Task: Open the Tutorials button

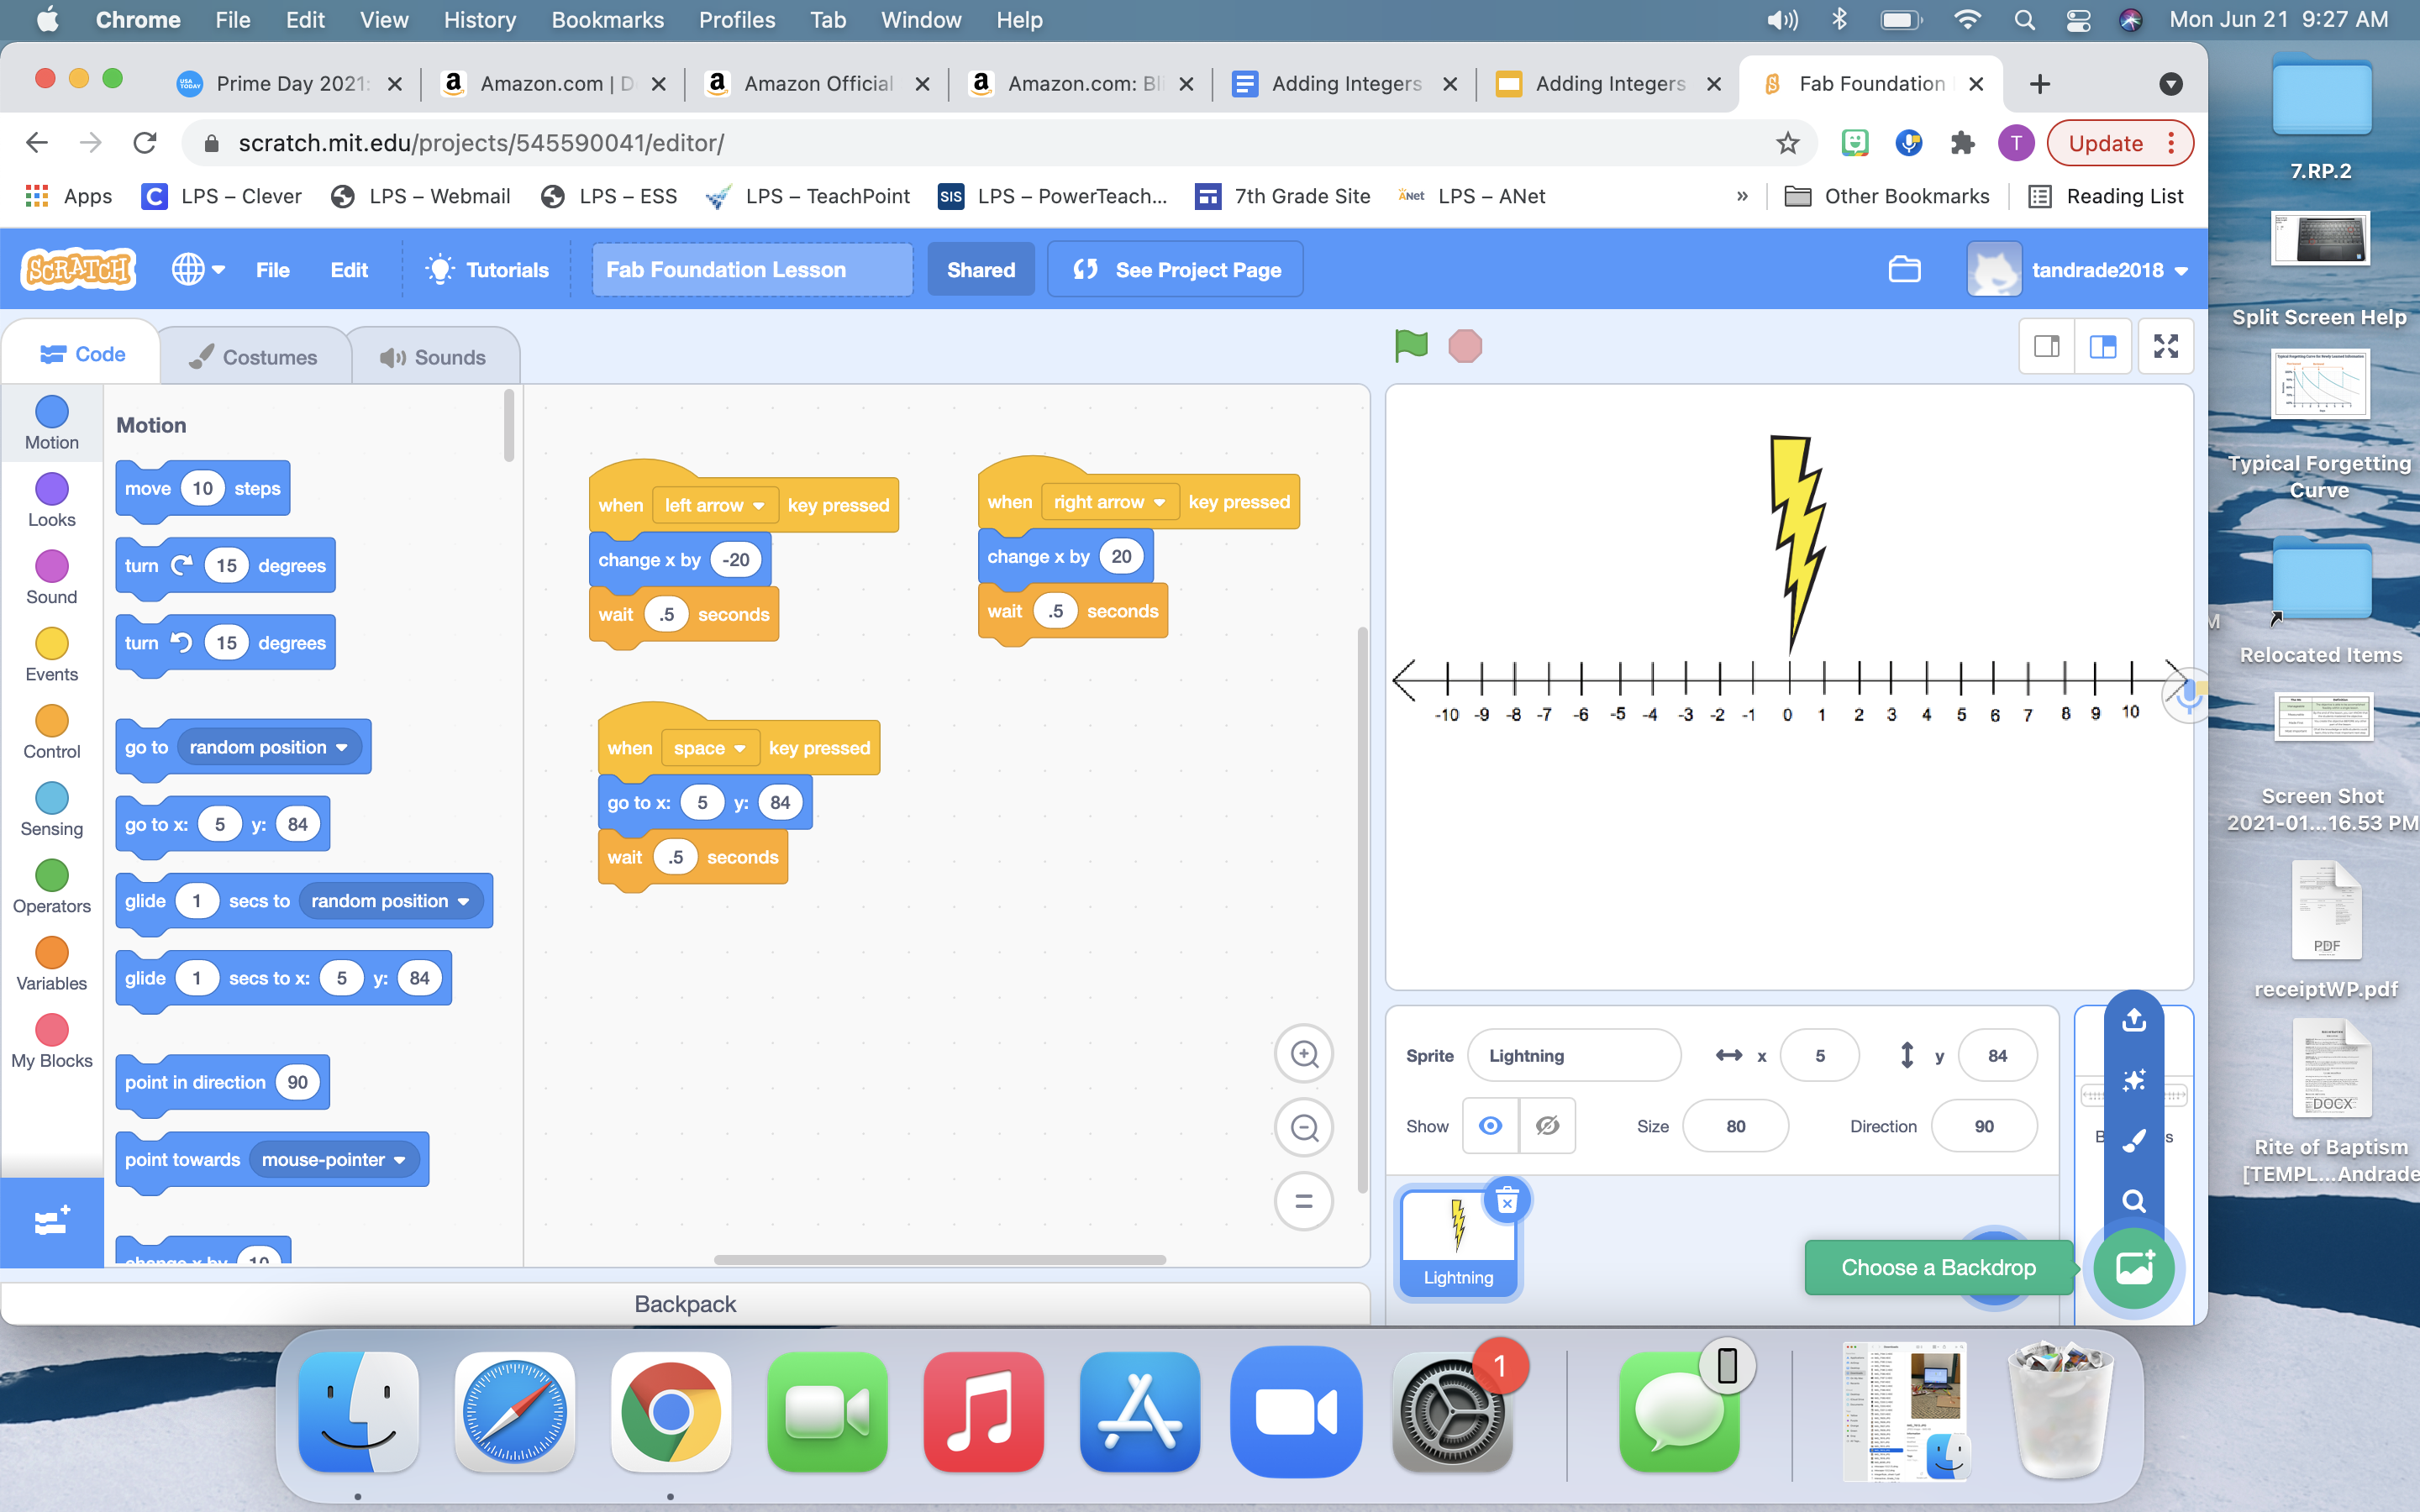Action: 487,270
